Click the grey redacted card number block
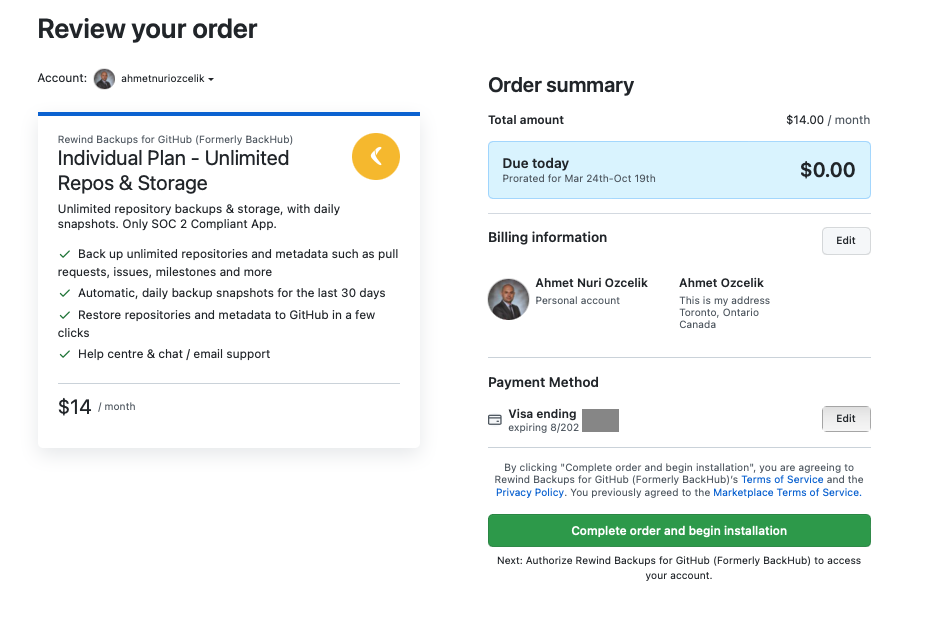The image size is (940, 633). tap(600, 420)
